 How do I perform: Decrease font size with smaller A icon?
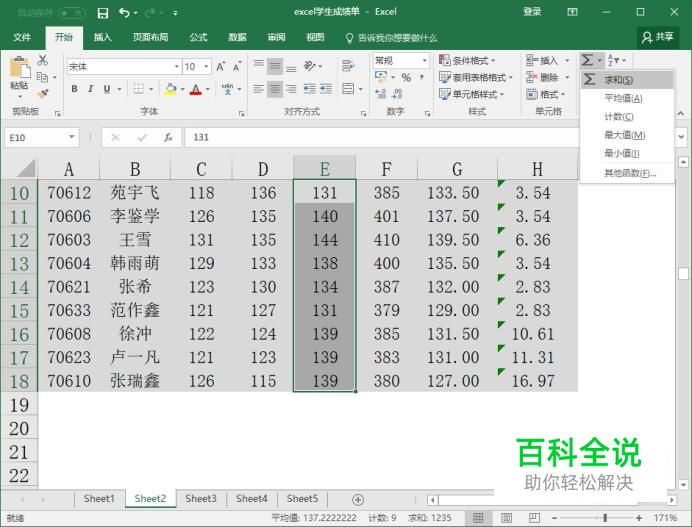(237, 67)
